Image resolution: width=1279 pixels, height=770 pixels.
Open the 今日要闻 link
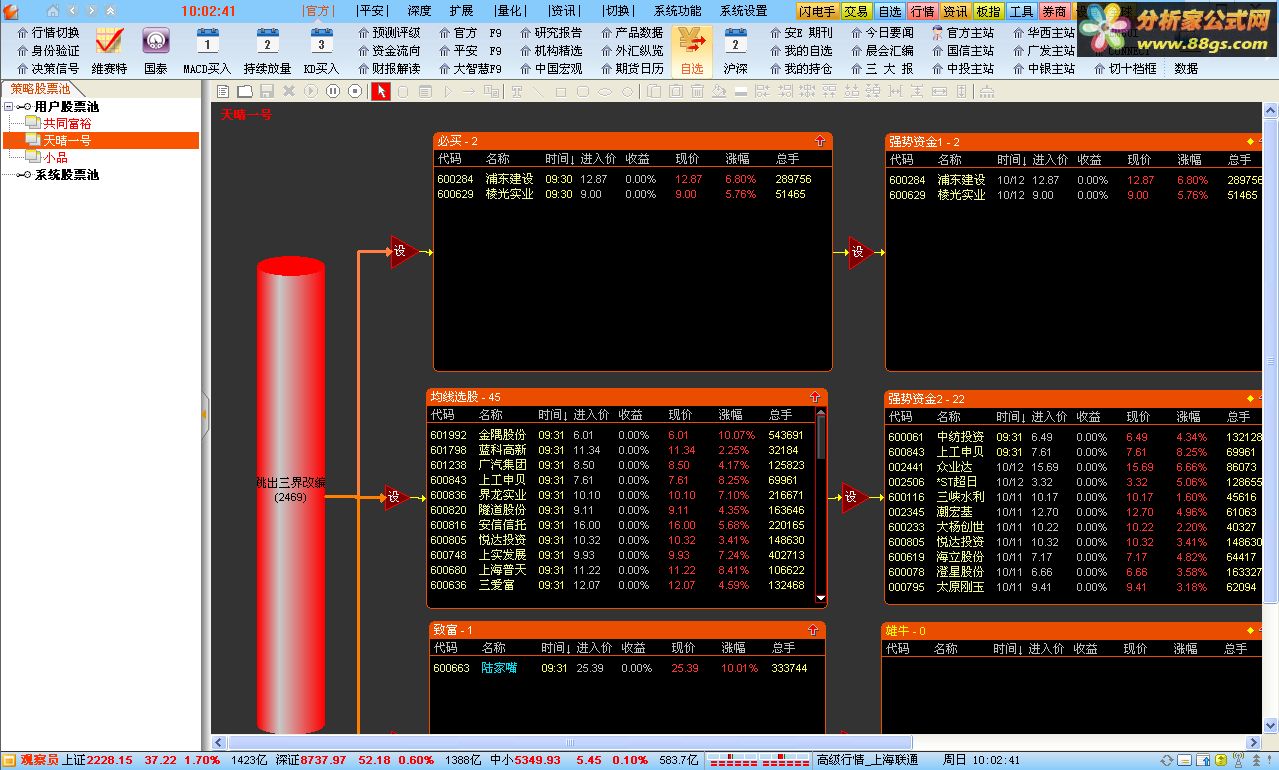pos(882,32)
